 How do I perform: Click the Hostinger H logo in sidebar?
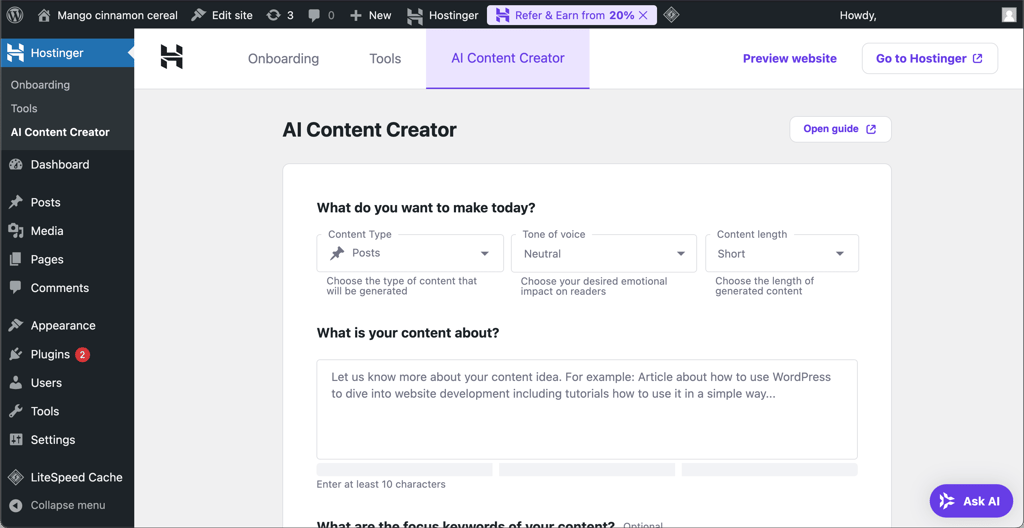click(x=16, y=53)
